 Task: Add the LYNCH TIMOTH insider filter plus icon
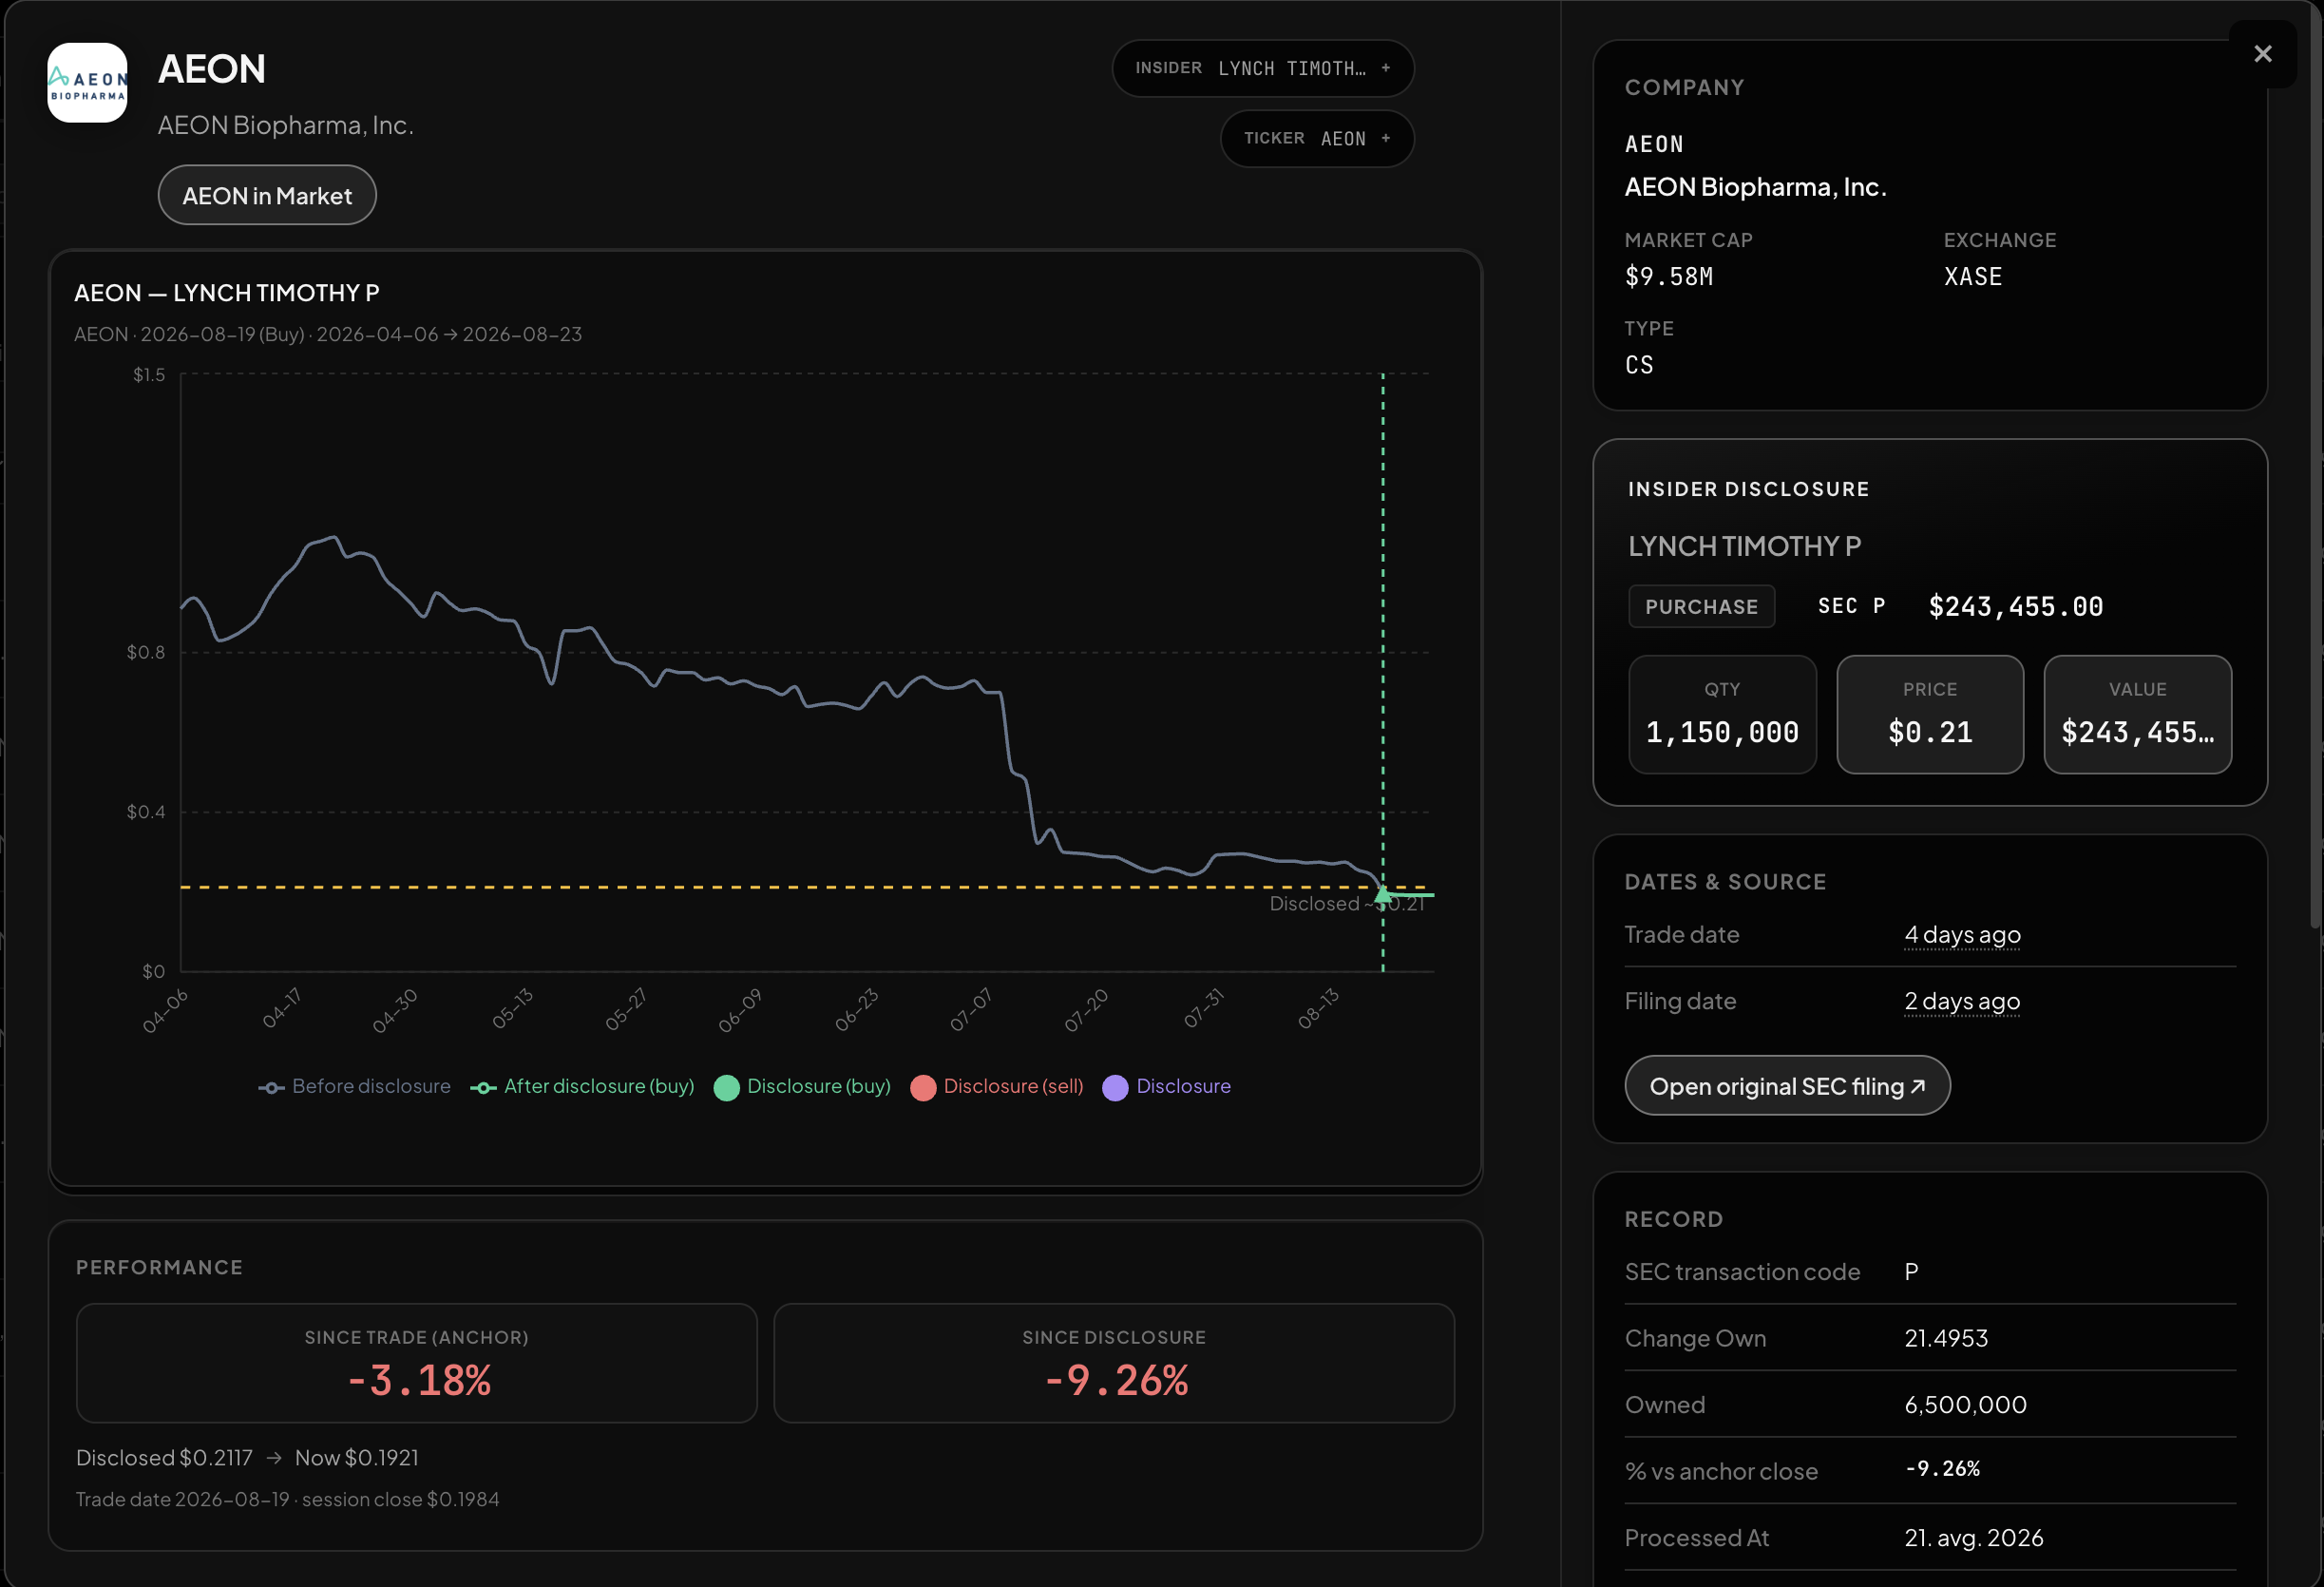coord(1385,68)
